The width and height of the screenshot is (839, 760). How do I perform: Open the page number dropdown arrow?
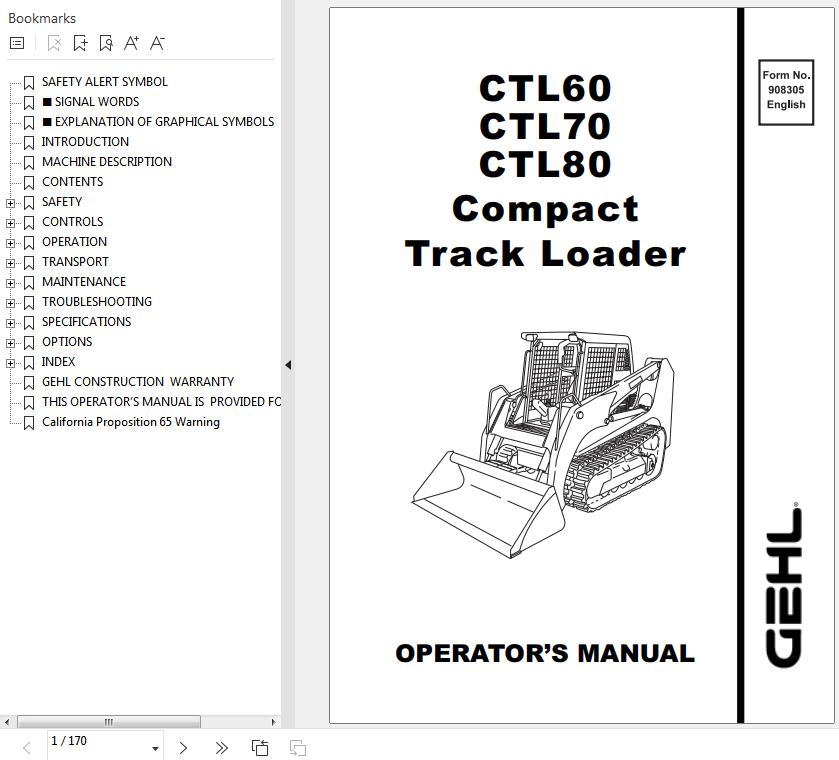[155, 748]
